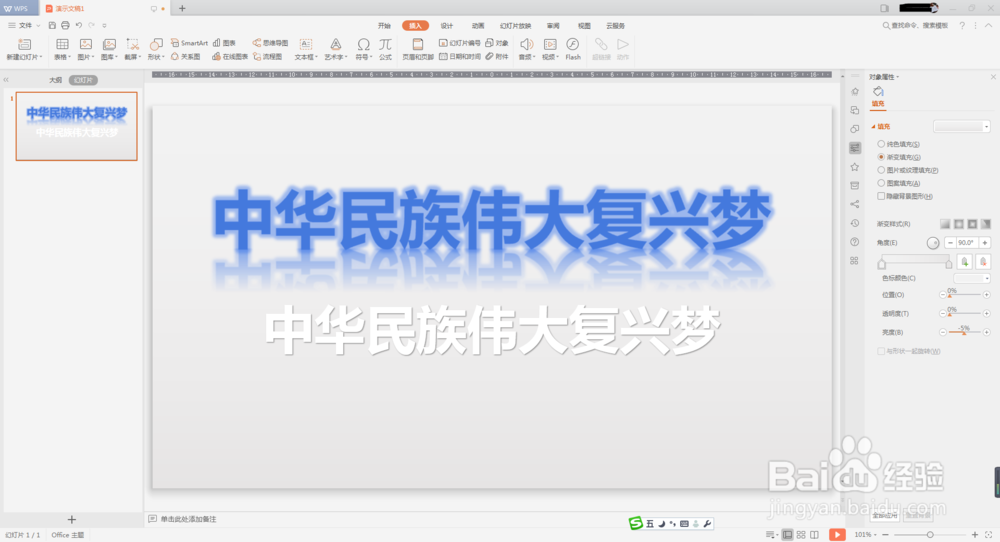This screenshot has width=1000, height=542.
Task: Start slideshow with orange play button
Action: click(837, 534)
